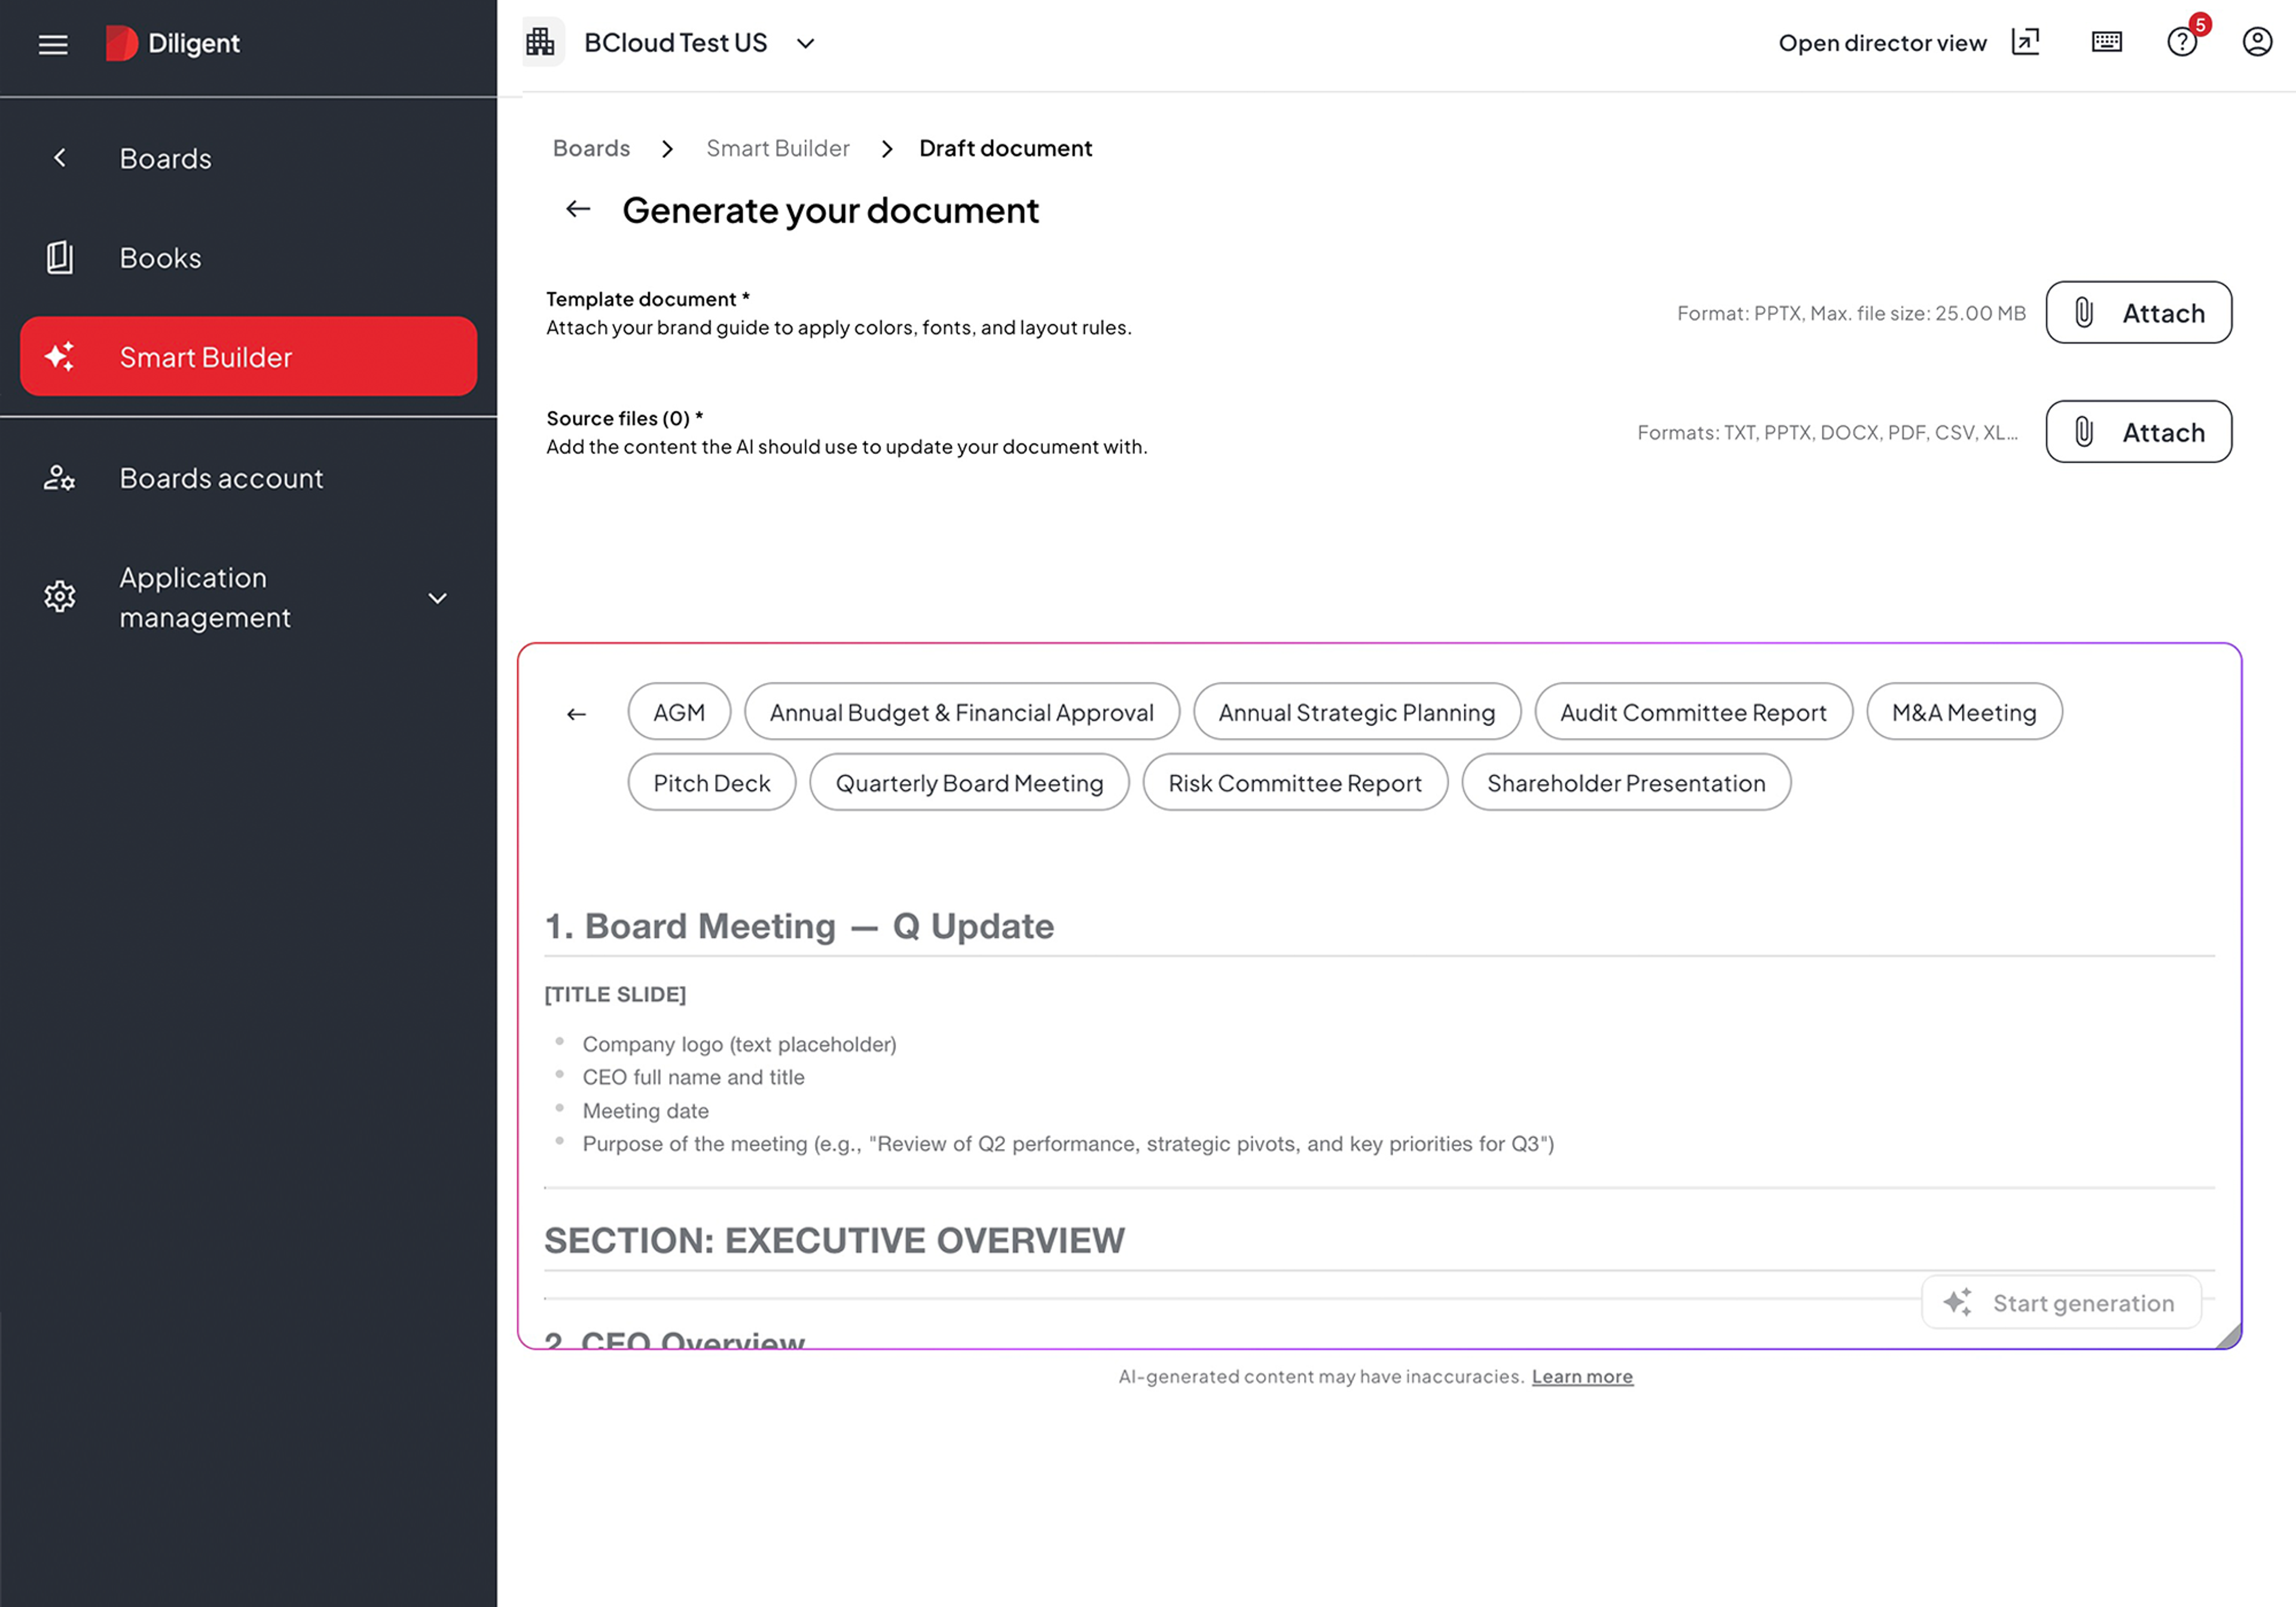Screen dimensions: 2296x1607
Task: Select Quarterly Board Meeting chip
Action: [969, 782]
